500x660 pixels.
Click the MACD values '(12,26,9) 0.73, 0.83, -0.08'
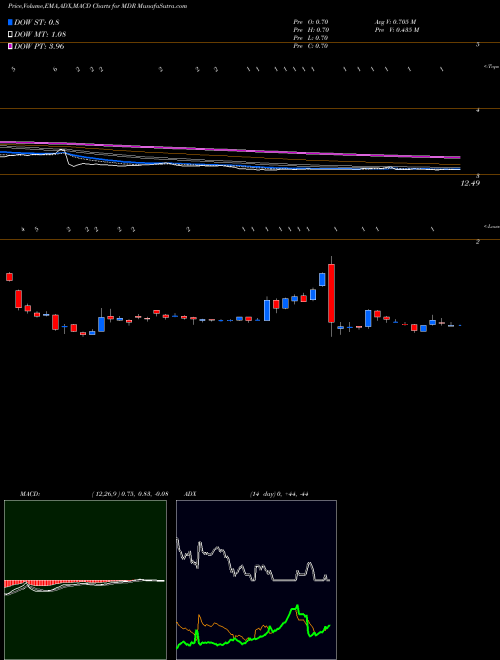(x=130, y=494)
